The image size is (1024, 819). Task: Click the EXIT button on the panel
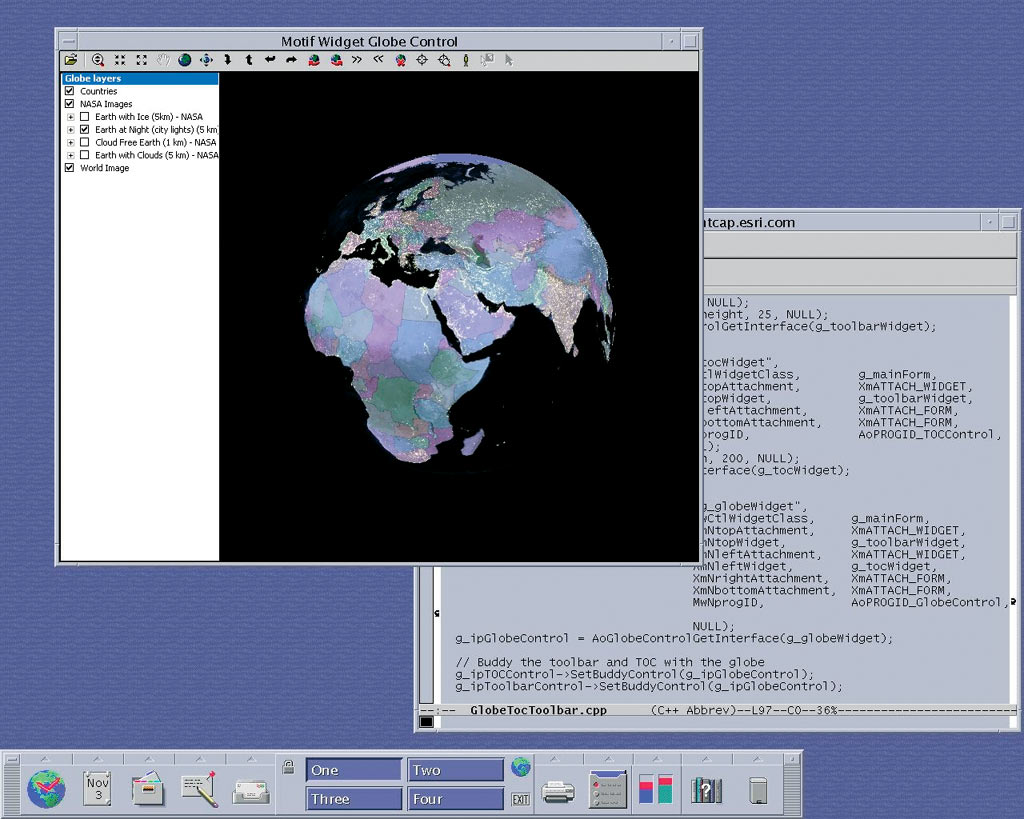pyautogui.click(x=520, y=799)
